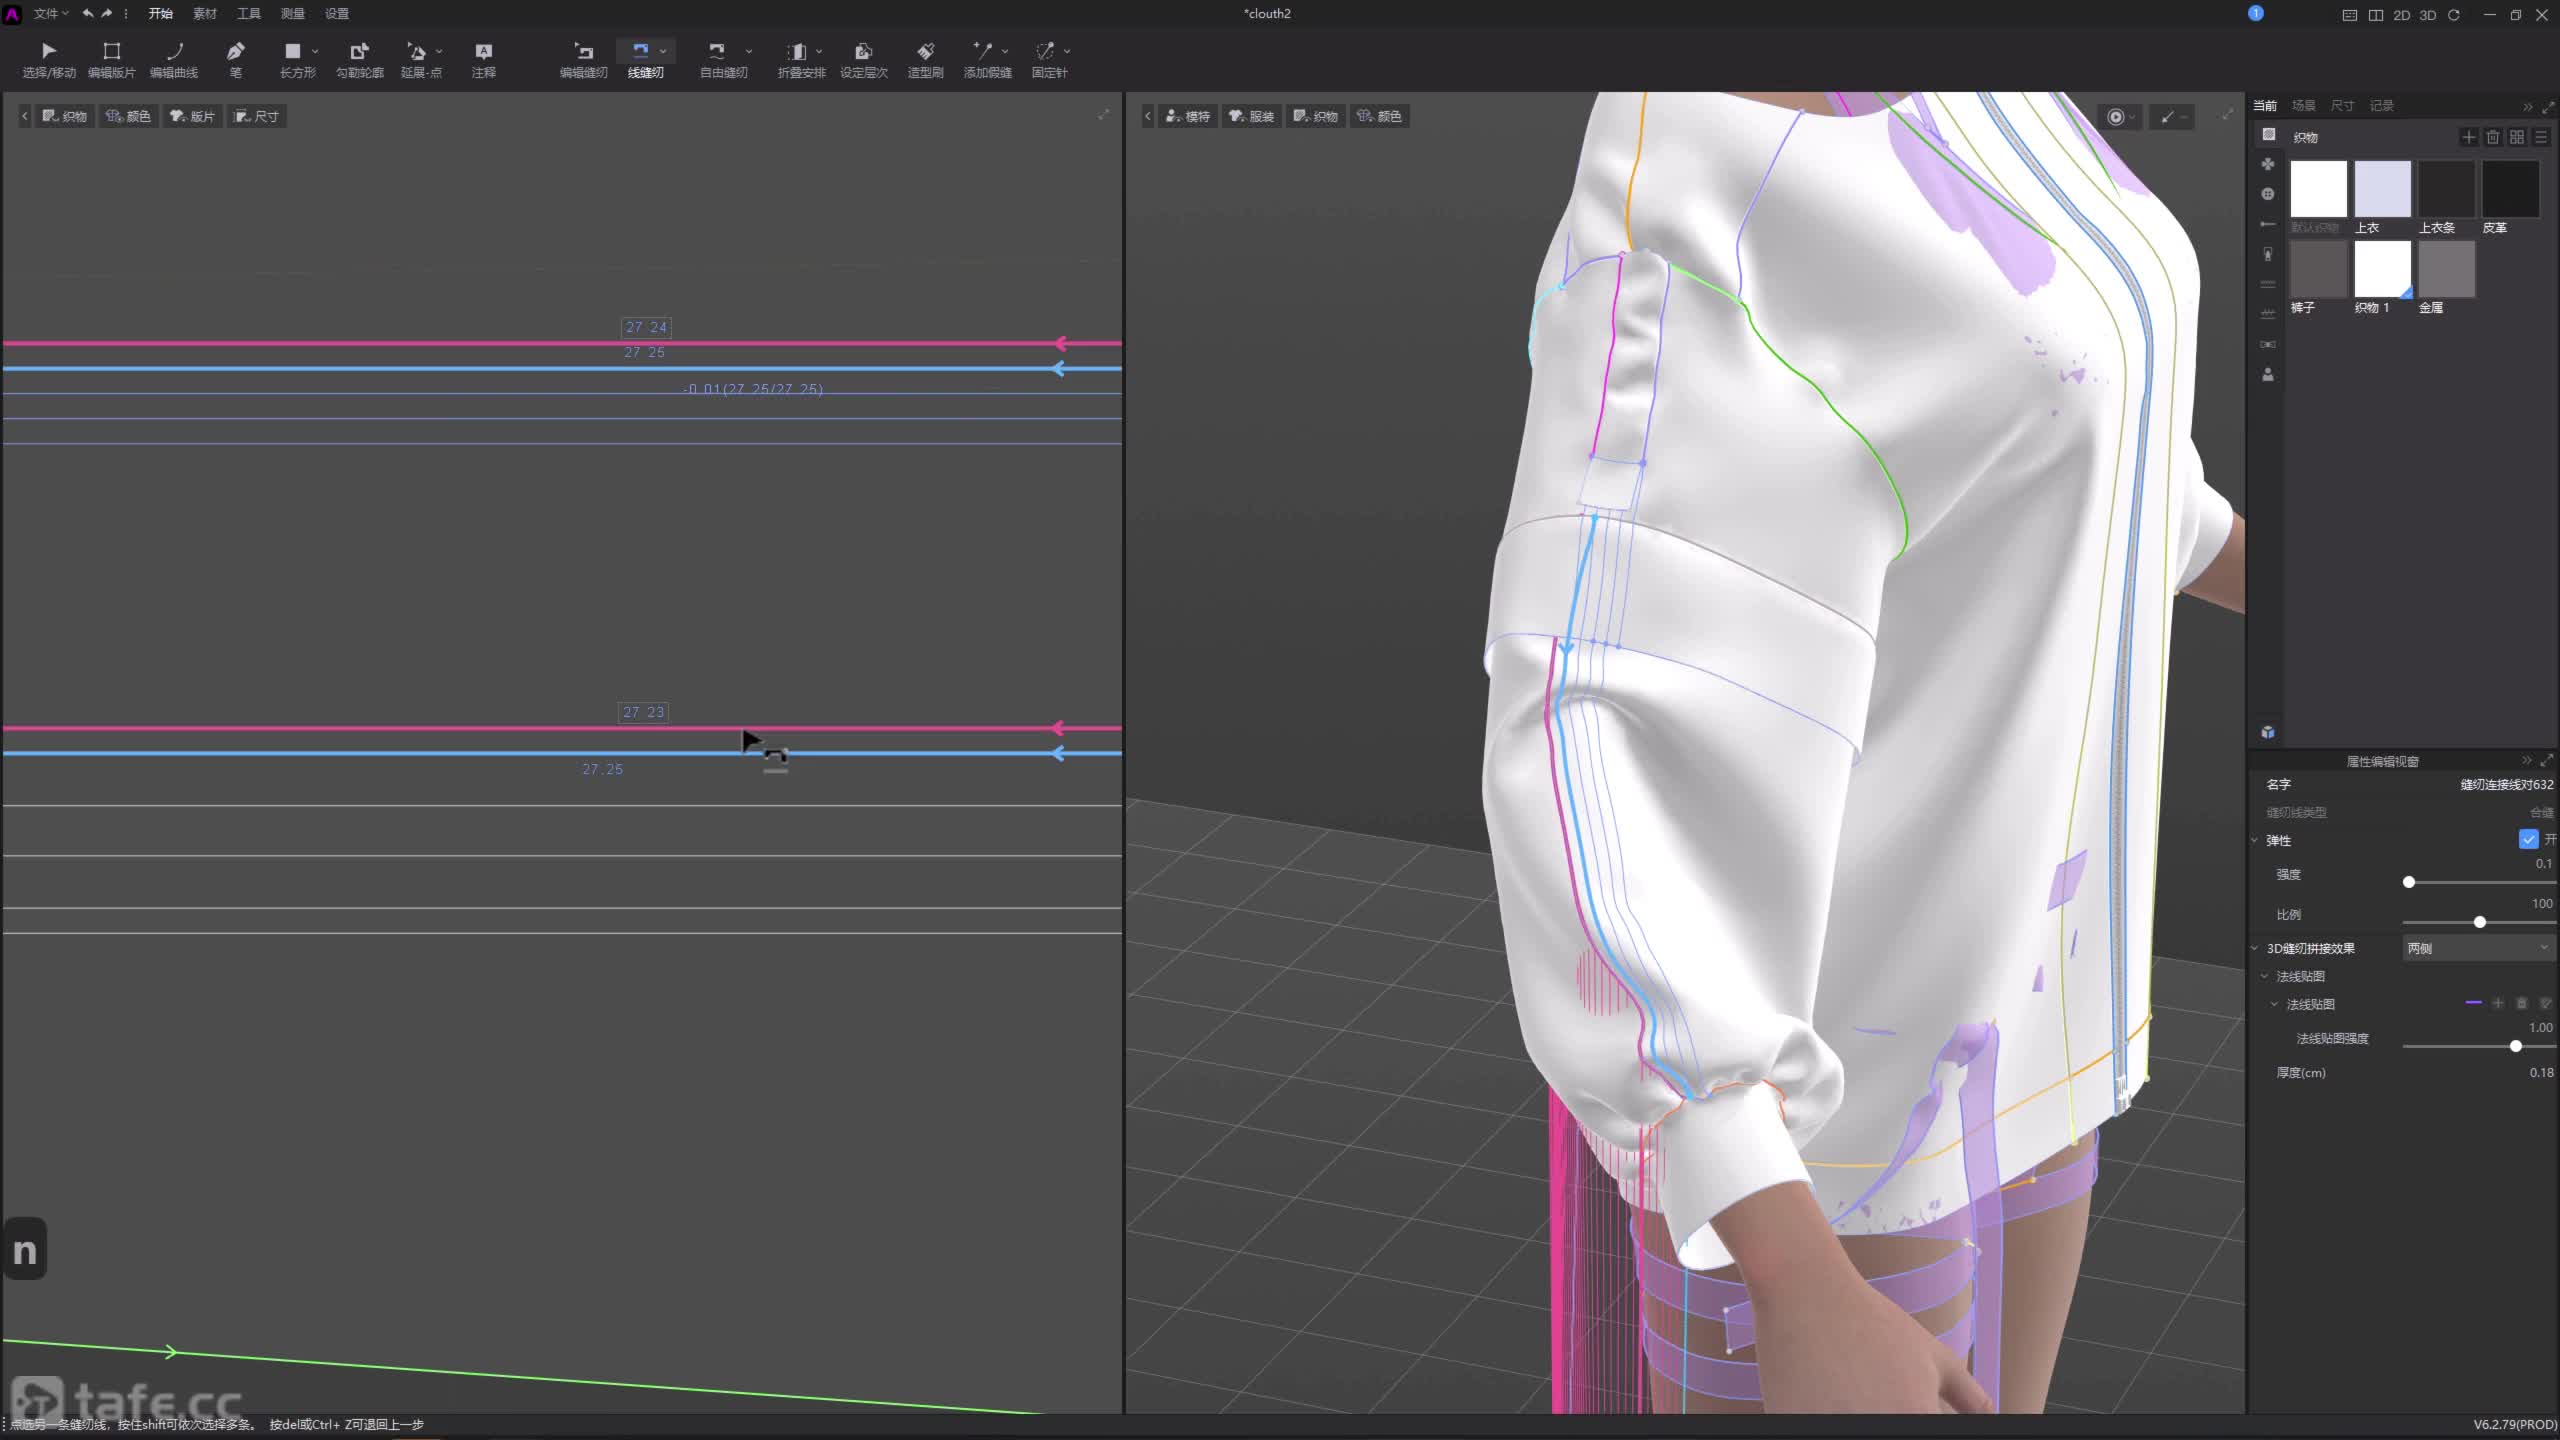Toggle 颜色 display in 2D window

tap(128, 116)
